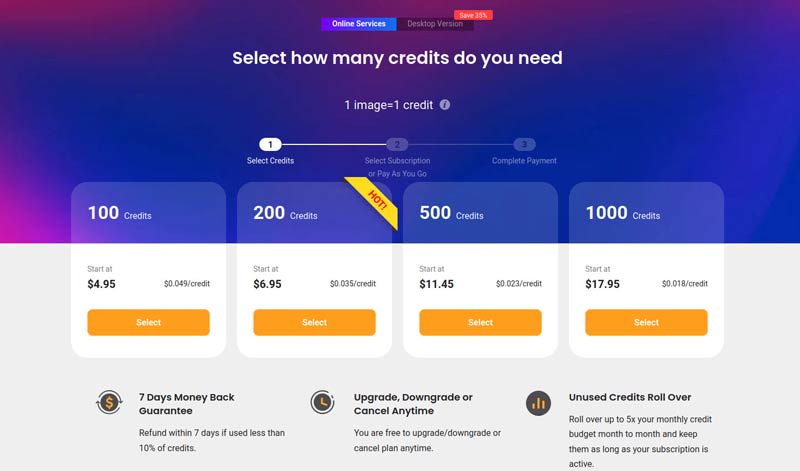Click the bar chart Roll Over icon
800x471 pixels.
tap(538, 403)
